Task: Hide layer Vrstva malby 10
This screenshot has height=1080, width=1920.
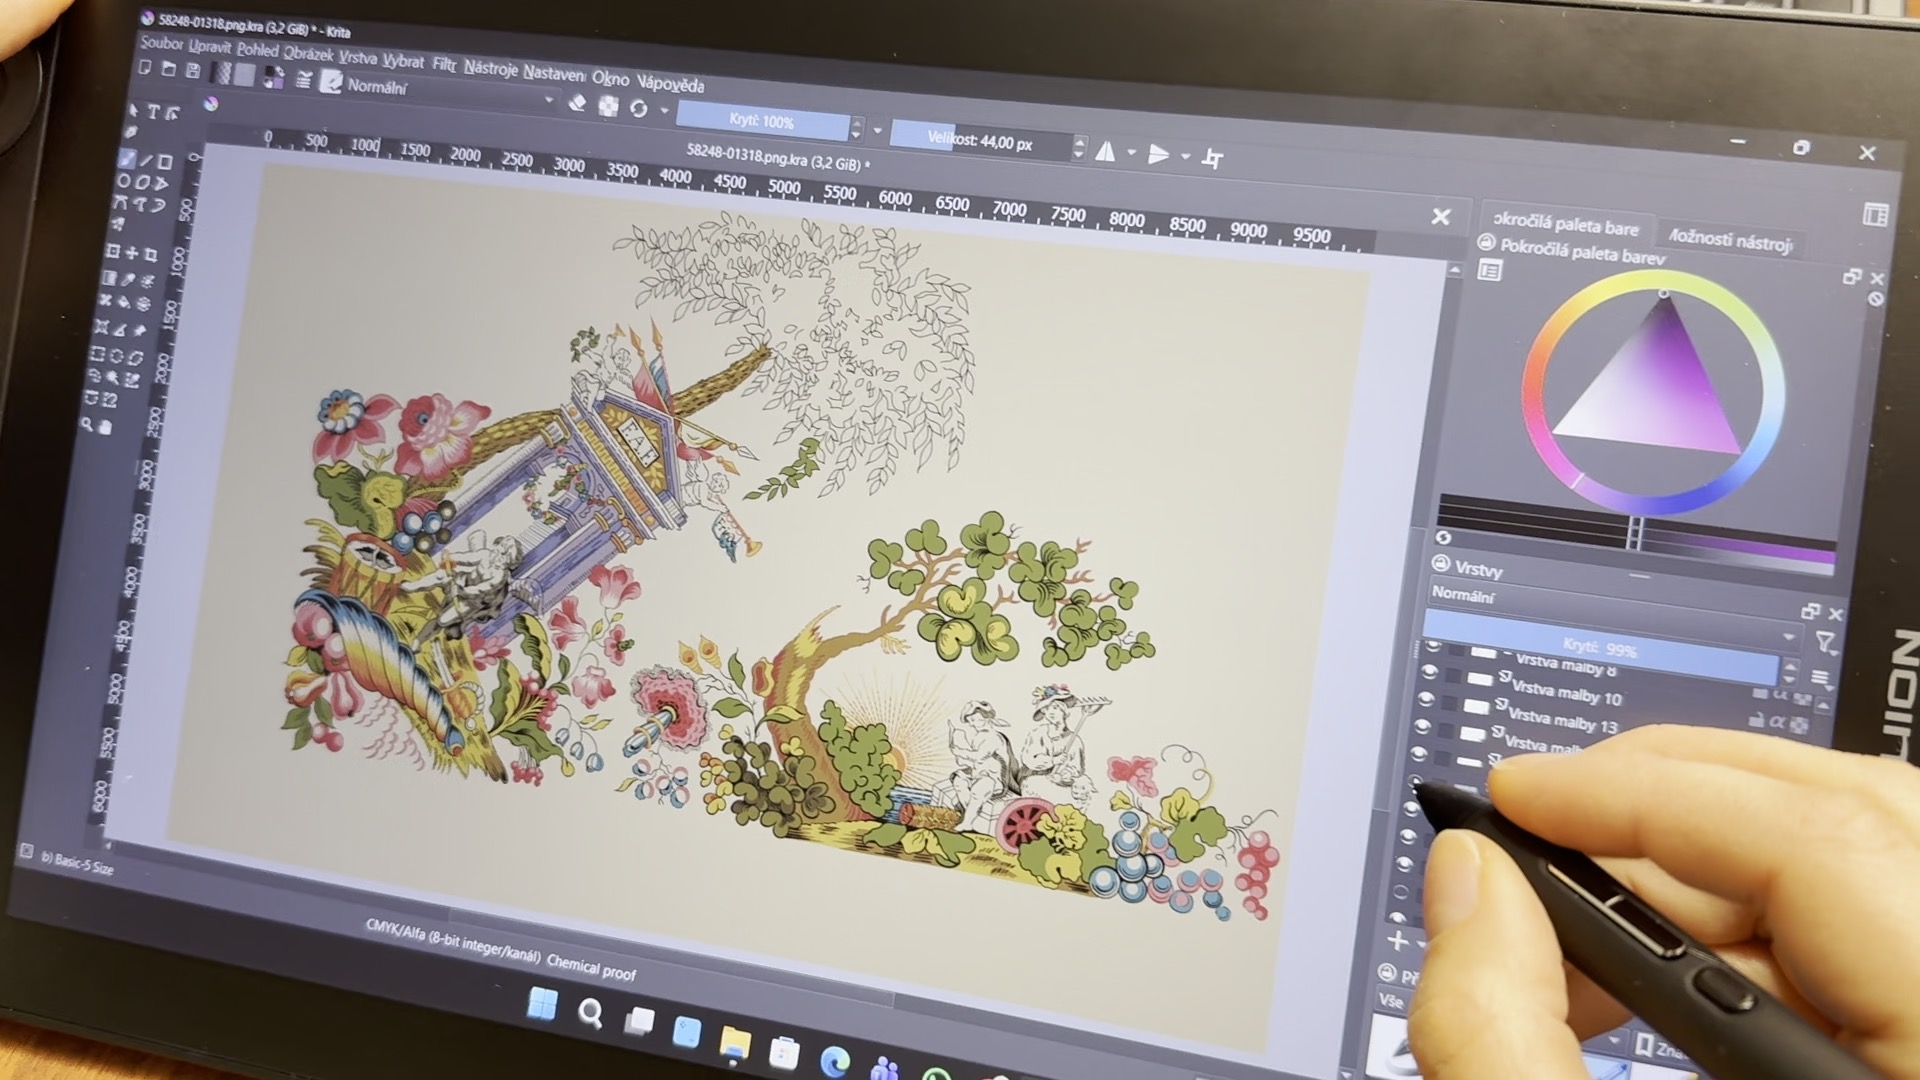Action: [x=1426, y=698]
